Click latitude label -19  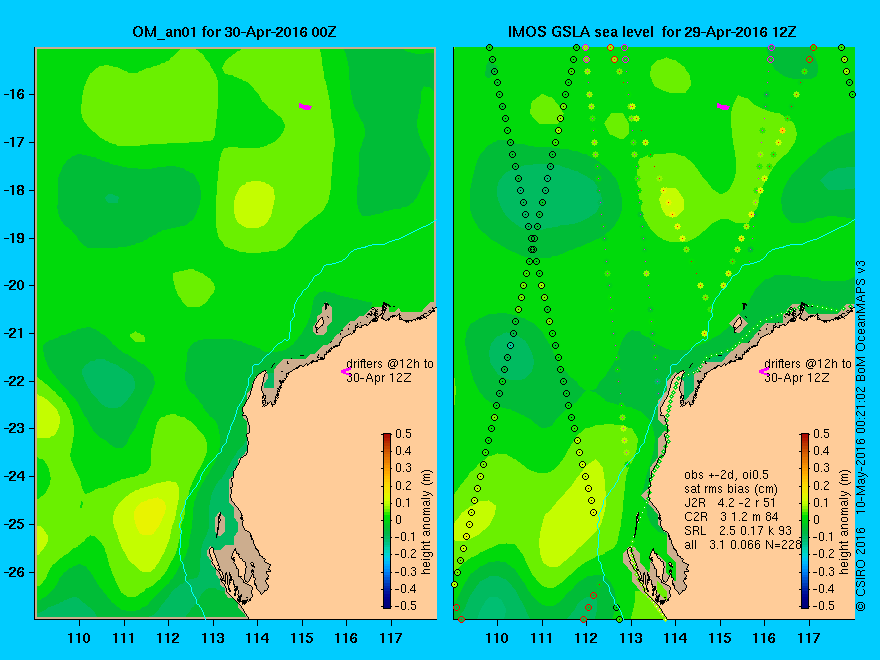point(15,238)
